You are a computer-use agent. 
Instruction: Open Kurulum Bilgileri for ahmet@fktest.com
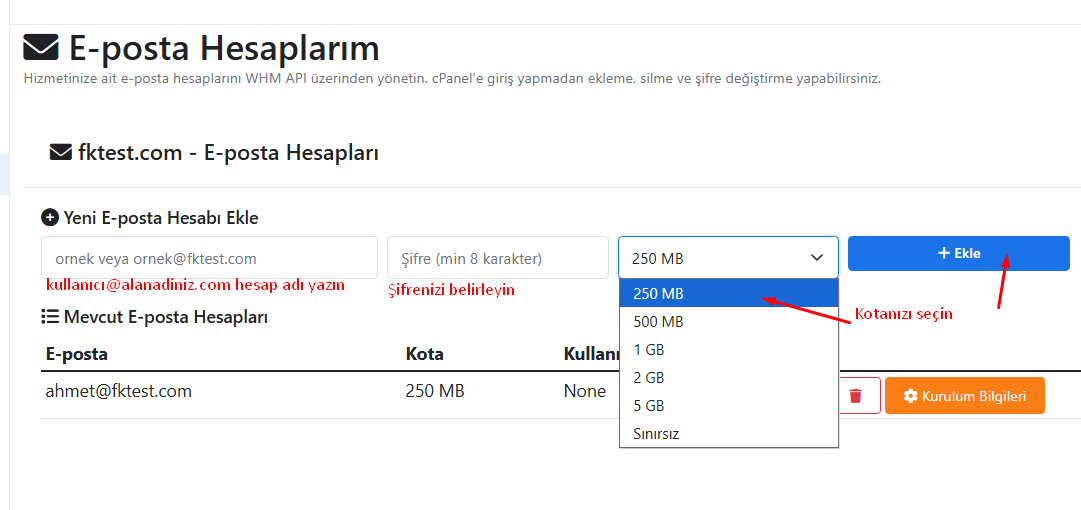[x=964, y=396]
